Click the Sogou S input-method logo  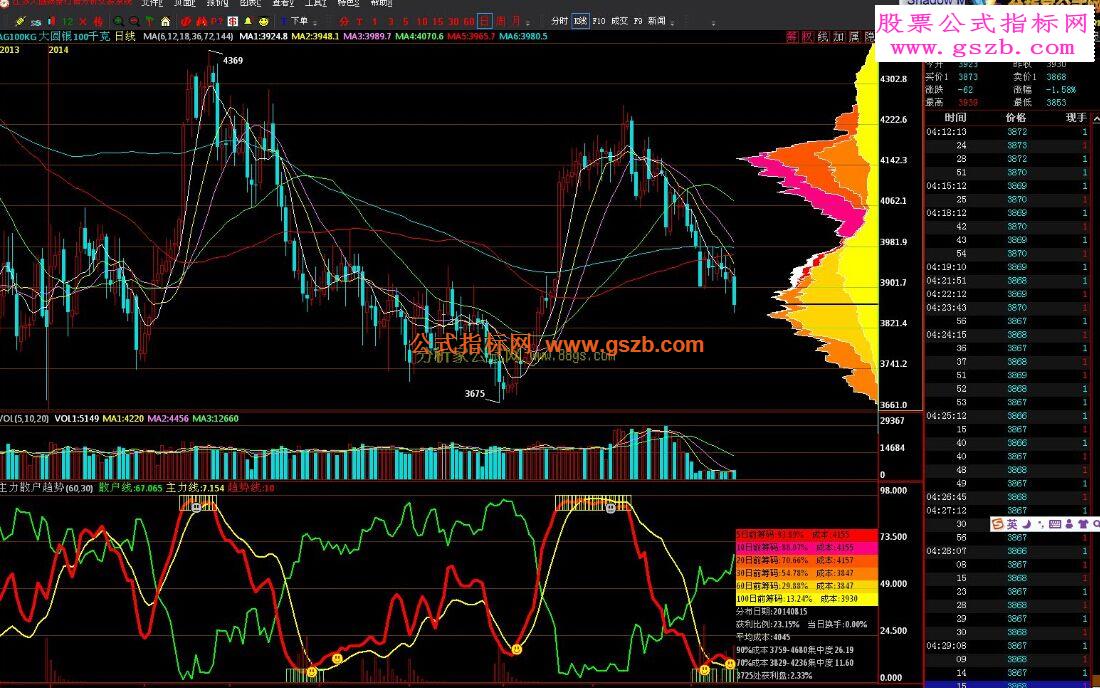click(998, 524)
